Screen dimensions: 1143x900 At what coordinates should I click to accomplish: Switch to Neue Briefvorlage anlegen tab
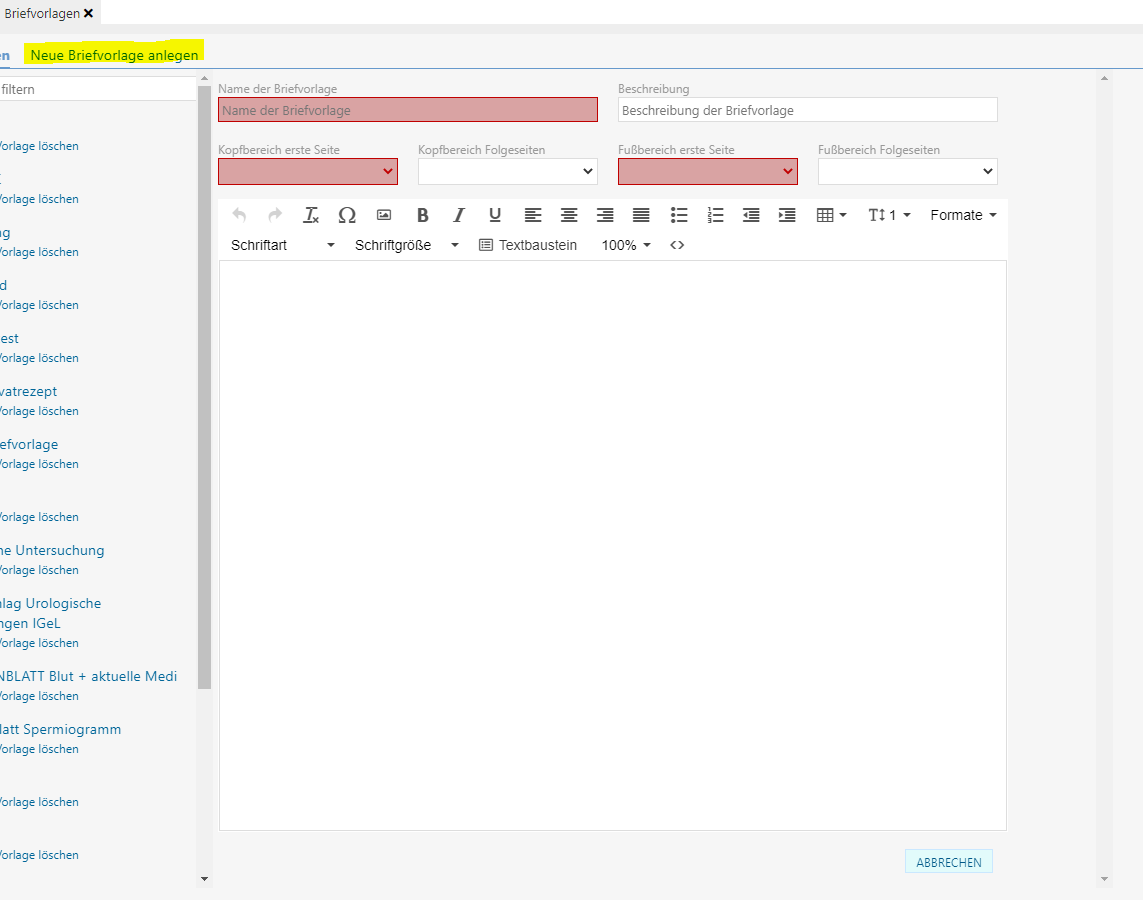pos(114,55)
